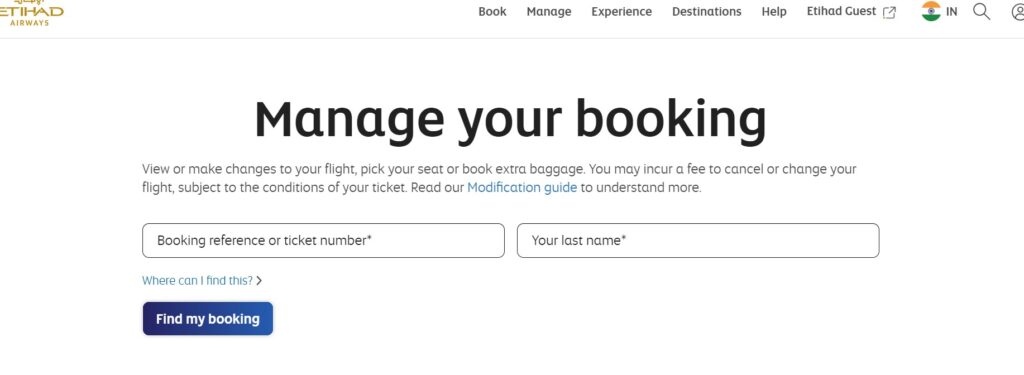This screenshot has height=375, width=1024.
Task: Select the IN country code label
Action: [952, 12]
